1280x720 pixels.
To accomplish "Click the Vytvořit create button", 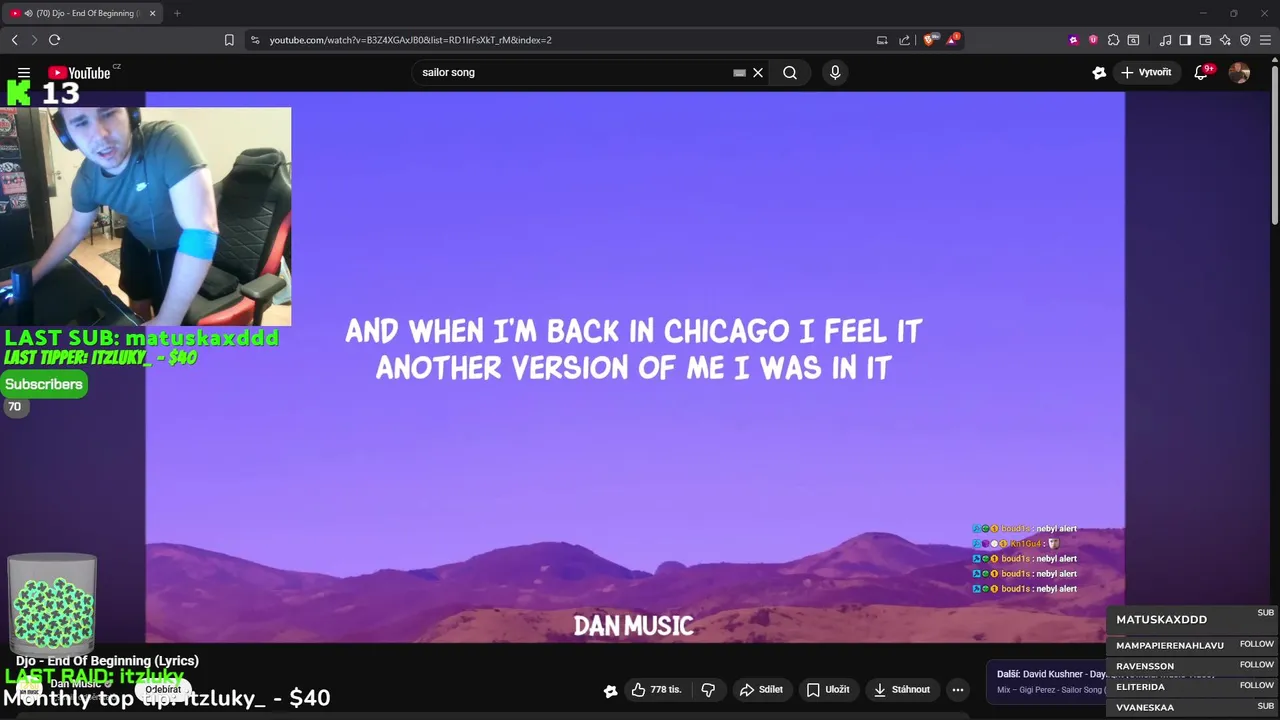I will (x=1147, y=72).
